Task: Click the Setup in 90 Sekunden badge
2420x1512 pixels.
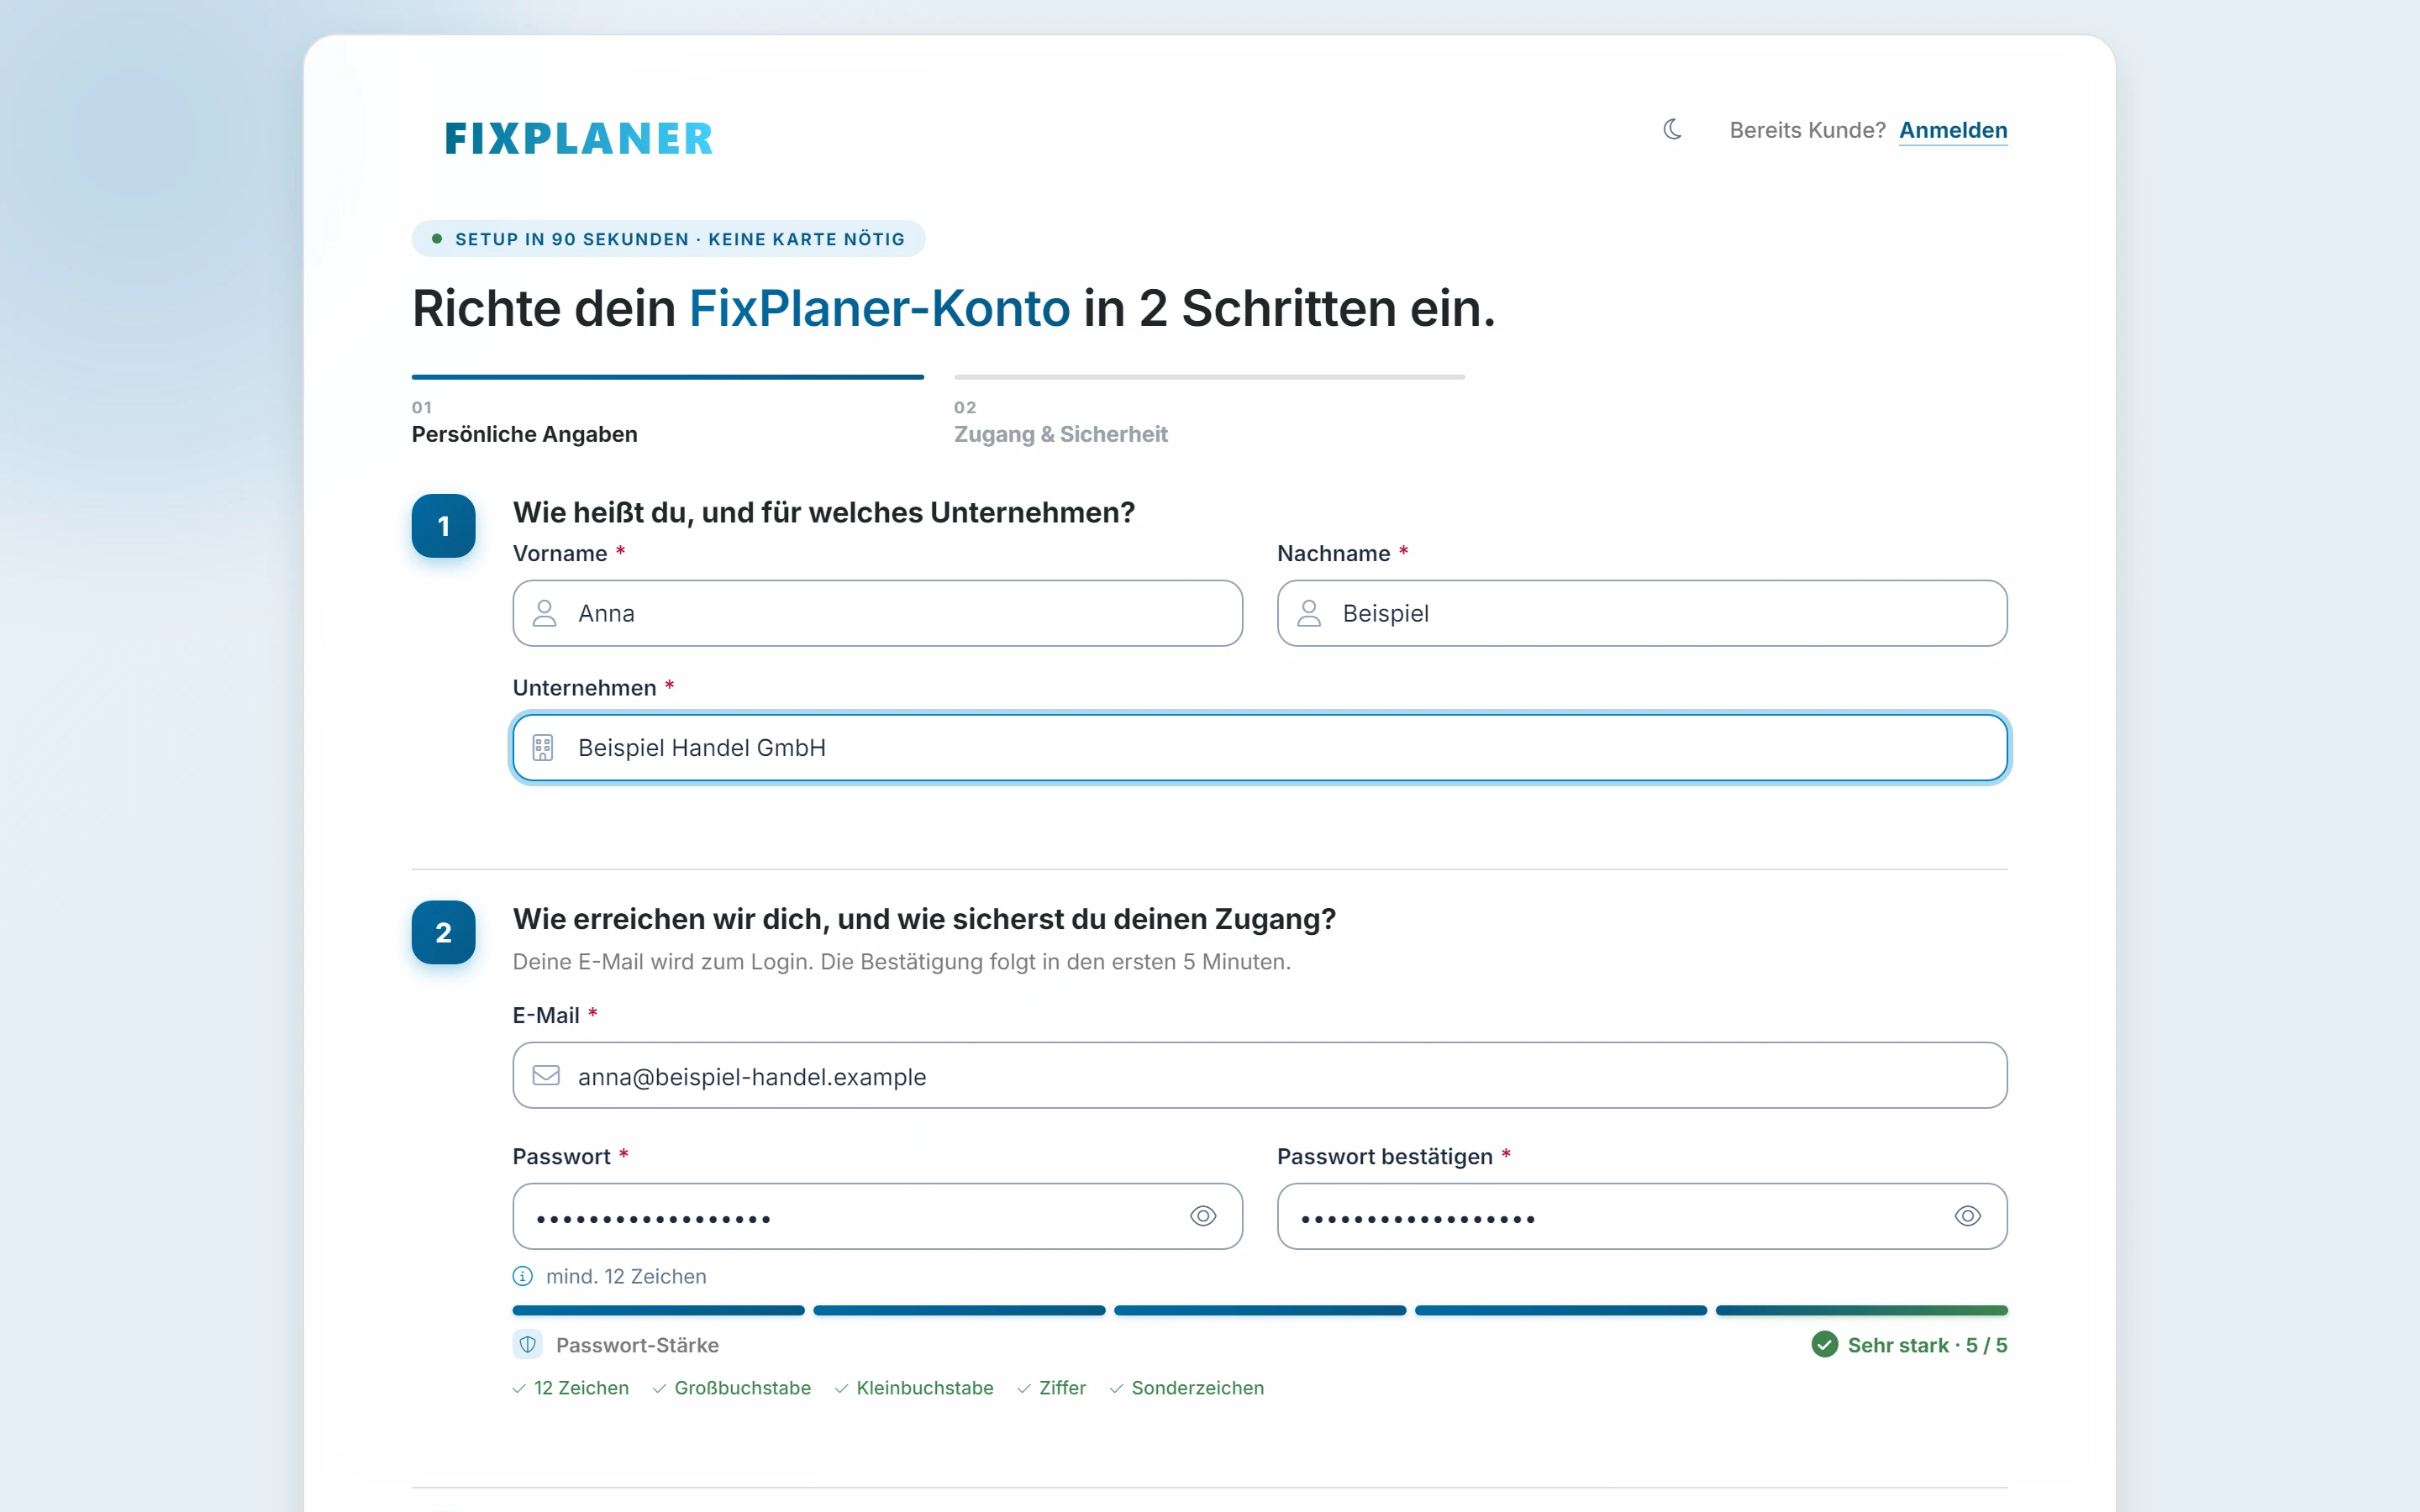Action: coord(668,239)
